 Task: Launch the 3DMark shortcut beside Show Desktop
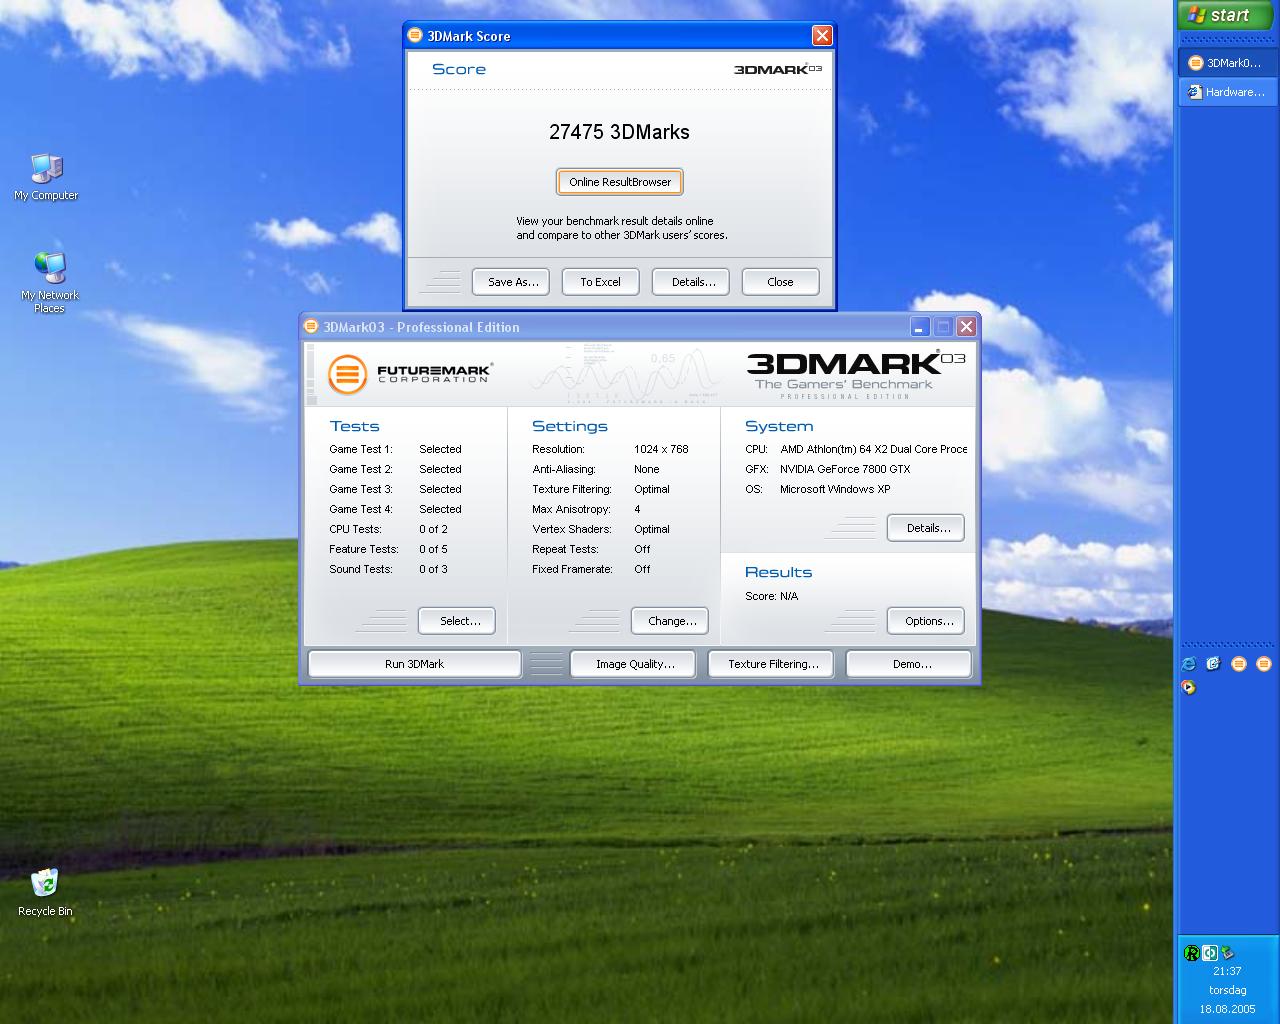click(1239, 664)
